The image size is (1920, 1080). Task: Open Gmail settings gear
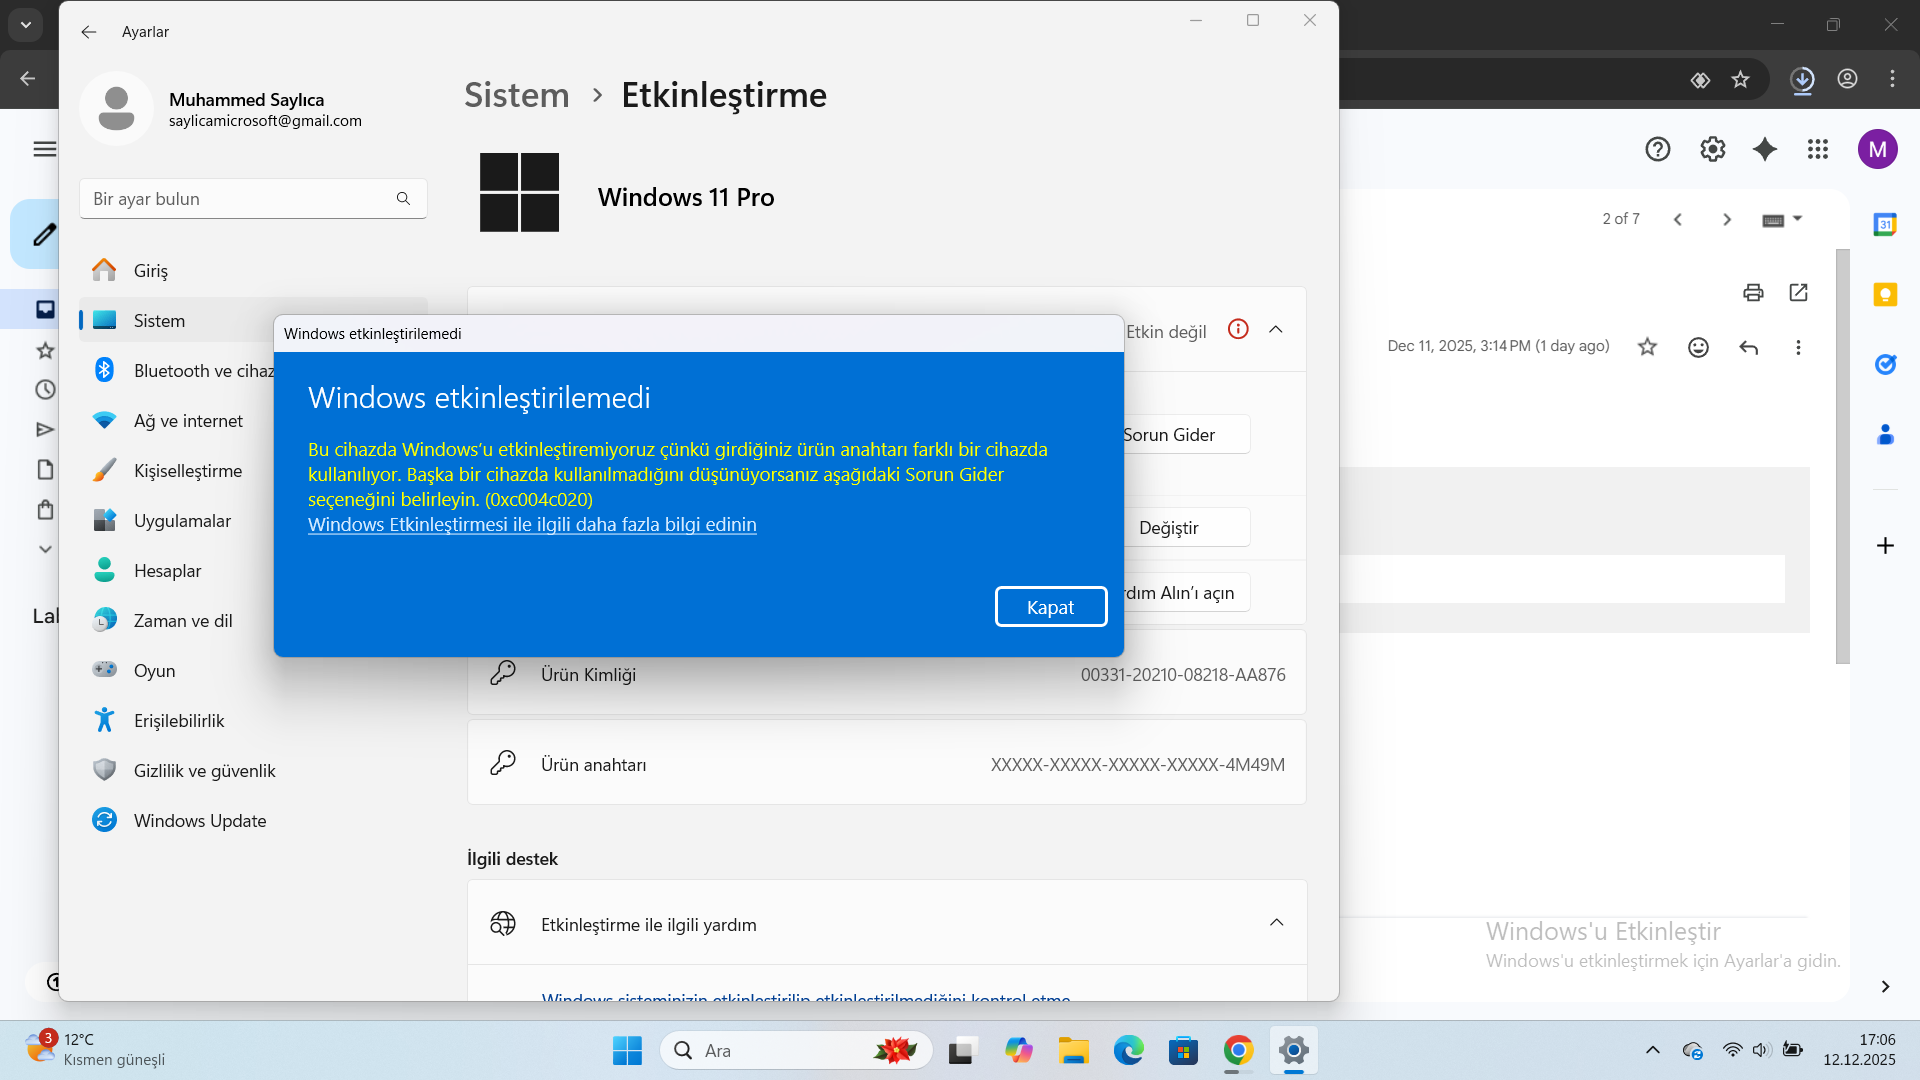pyautogui.click(x=1713, y=149)
